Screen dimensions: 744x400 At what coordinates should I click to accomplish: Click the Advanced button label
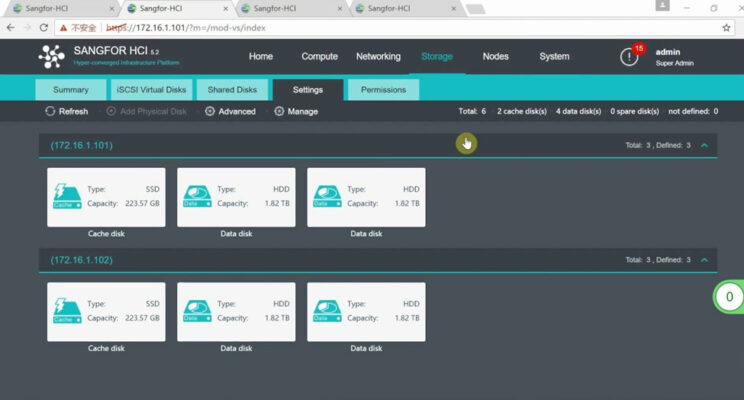(x=237, y=112)
